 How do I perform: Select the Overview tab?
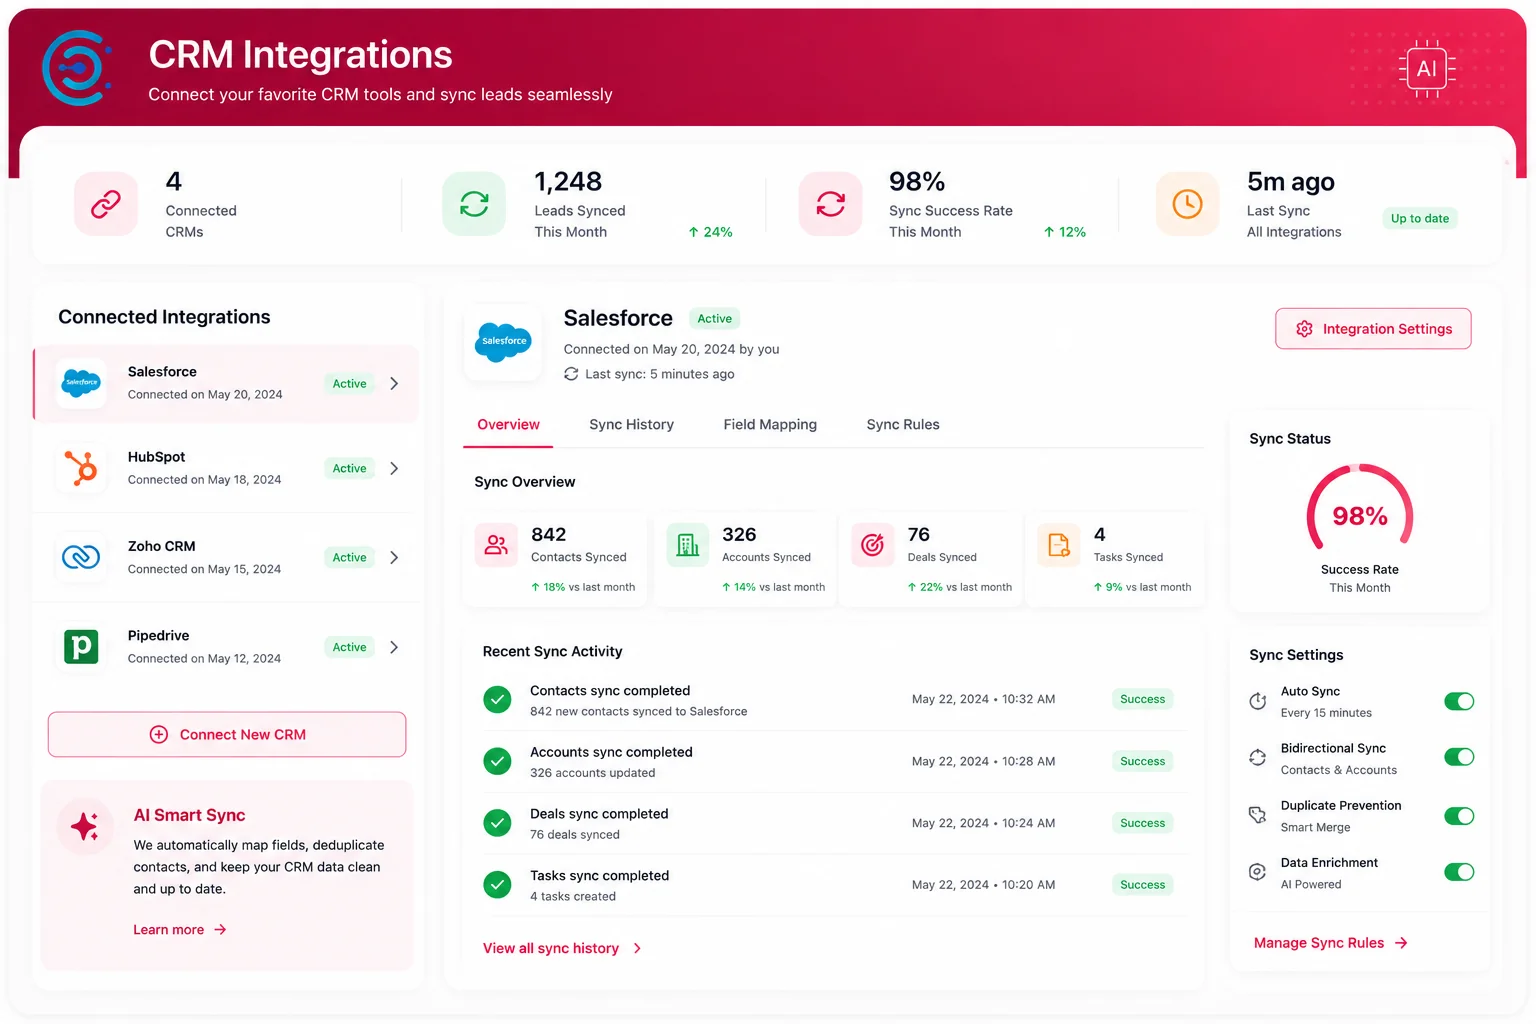point(508,425)
